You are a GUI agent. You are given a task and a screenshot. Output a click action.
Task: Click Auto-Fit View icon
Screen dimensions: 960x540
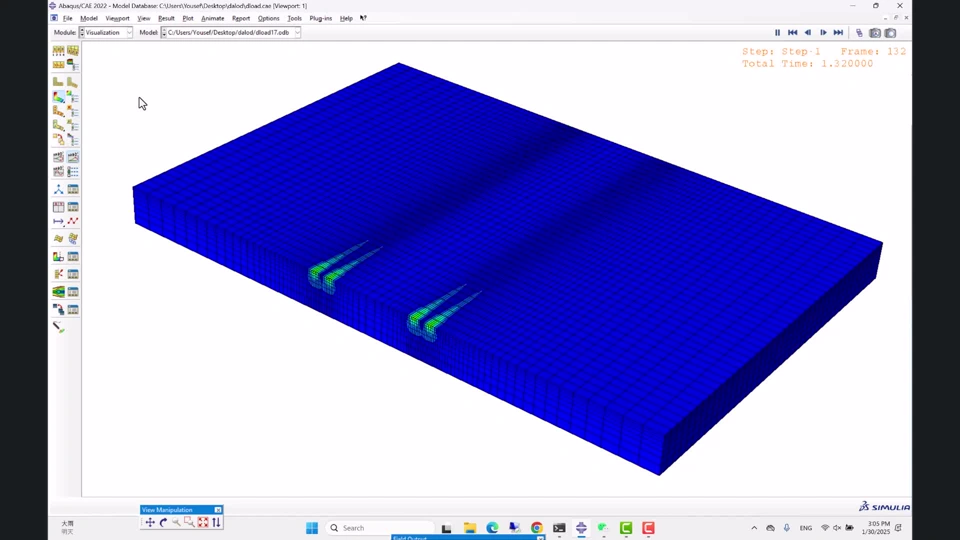(203, 522)
